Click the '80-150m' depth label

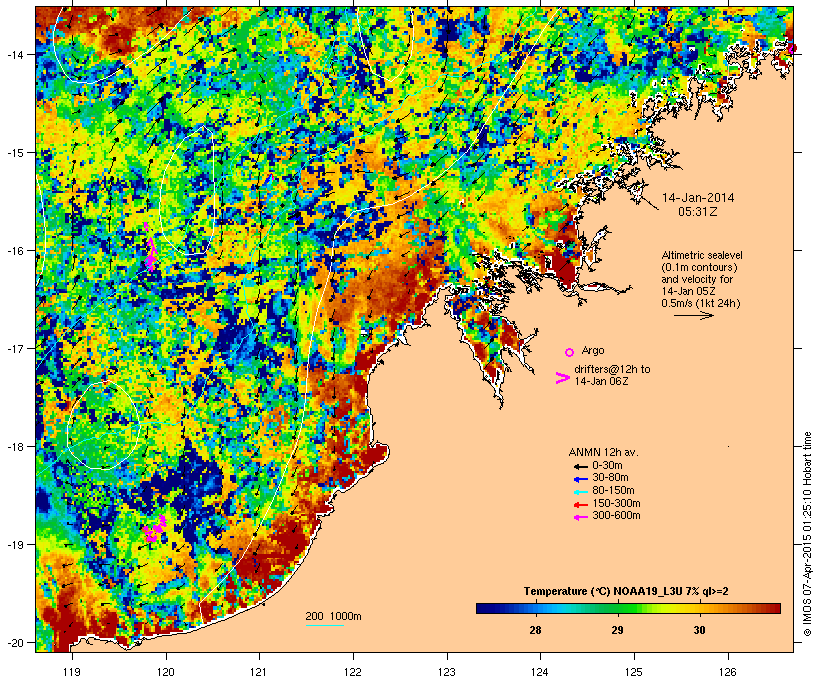point(613,491)
